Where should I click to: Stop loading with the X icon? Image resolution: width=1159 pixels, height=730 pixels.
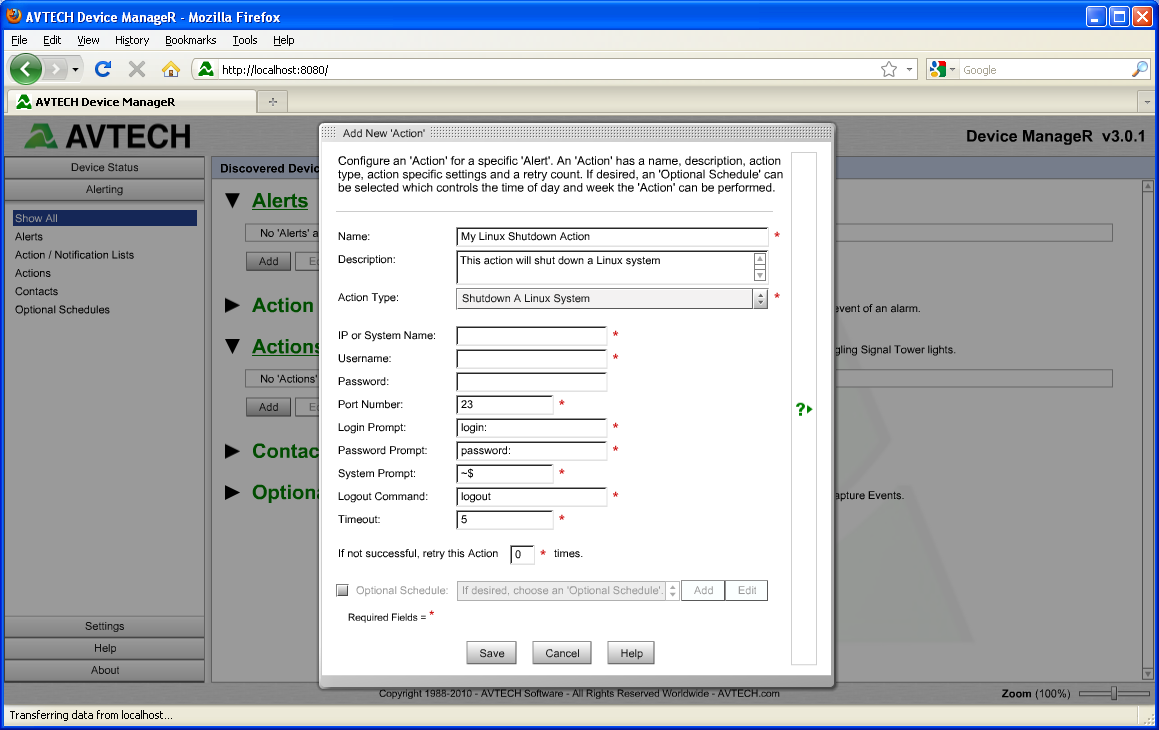(x=137, y=69)
